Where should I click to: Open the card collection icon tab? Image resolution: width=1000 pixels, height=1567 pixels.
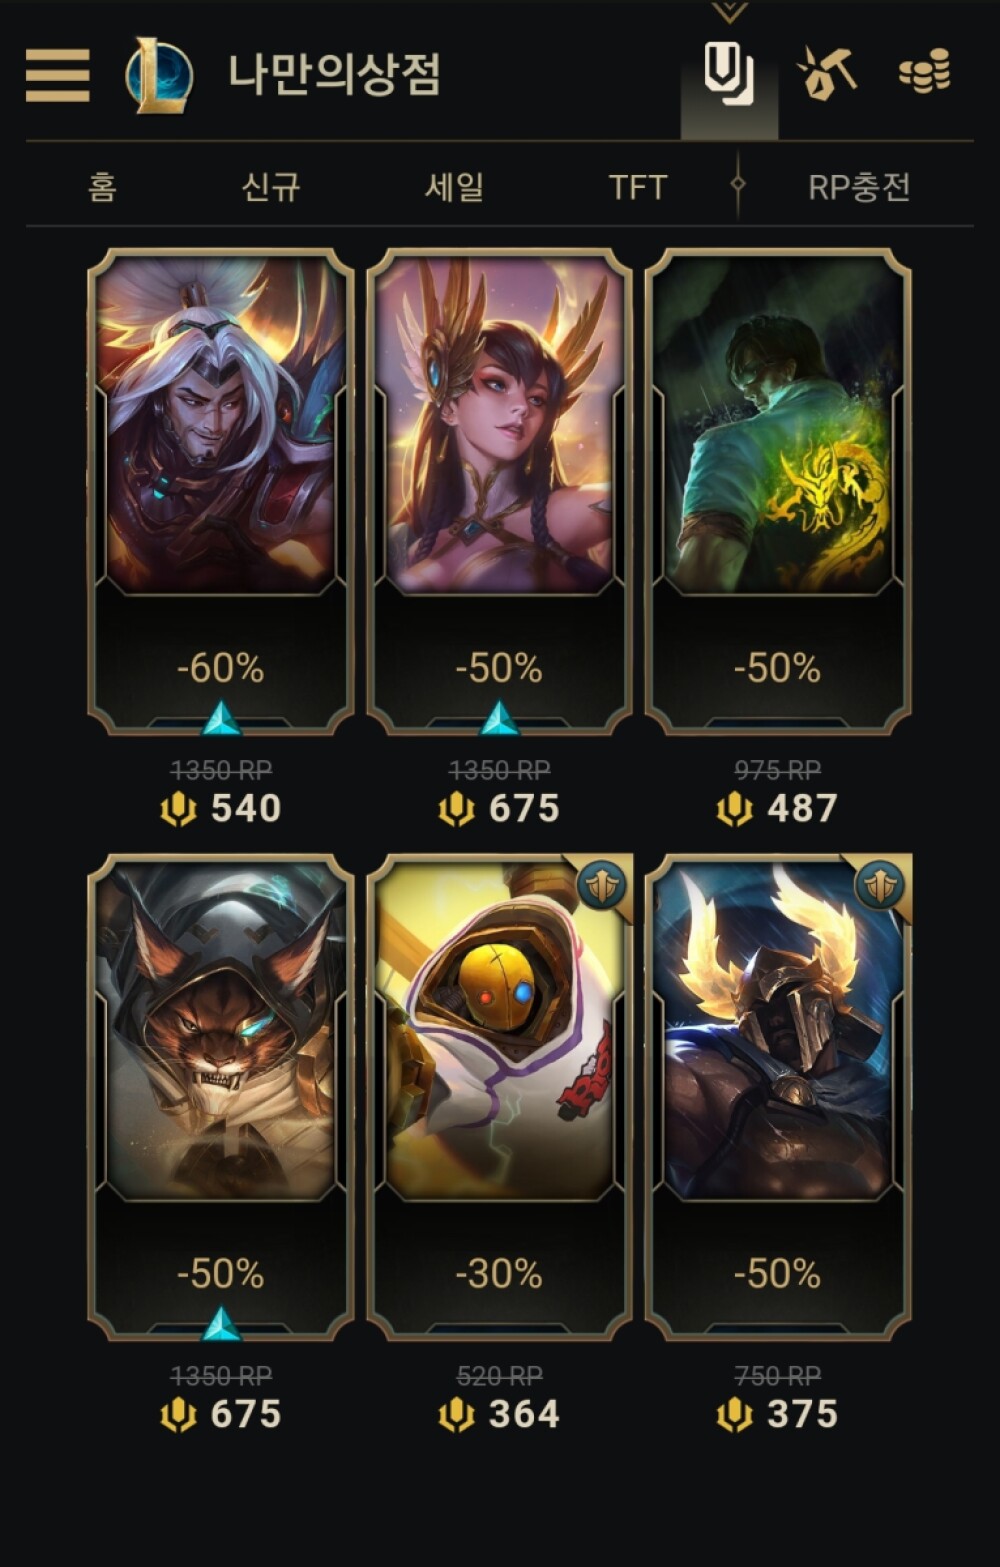(729, 74)
